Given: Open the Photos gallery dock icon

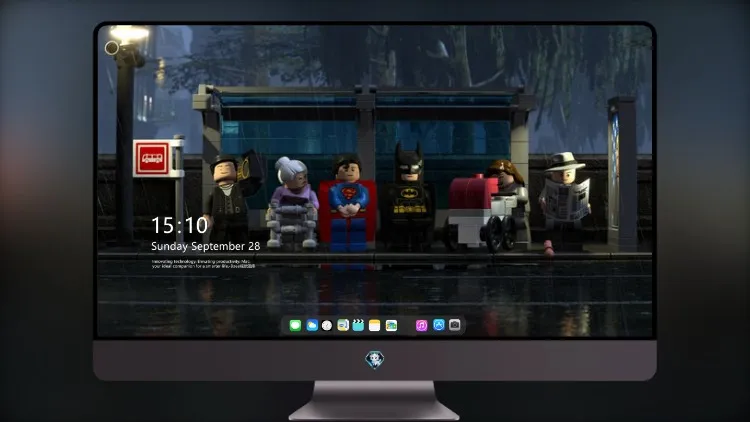Looking at the screenshot, I should (391, 325).
